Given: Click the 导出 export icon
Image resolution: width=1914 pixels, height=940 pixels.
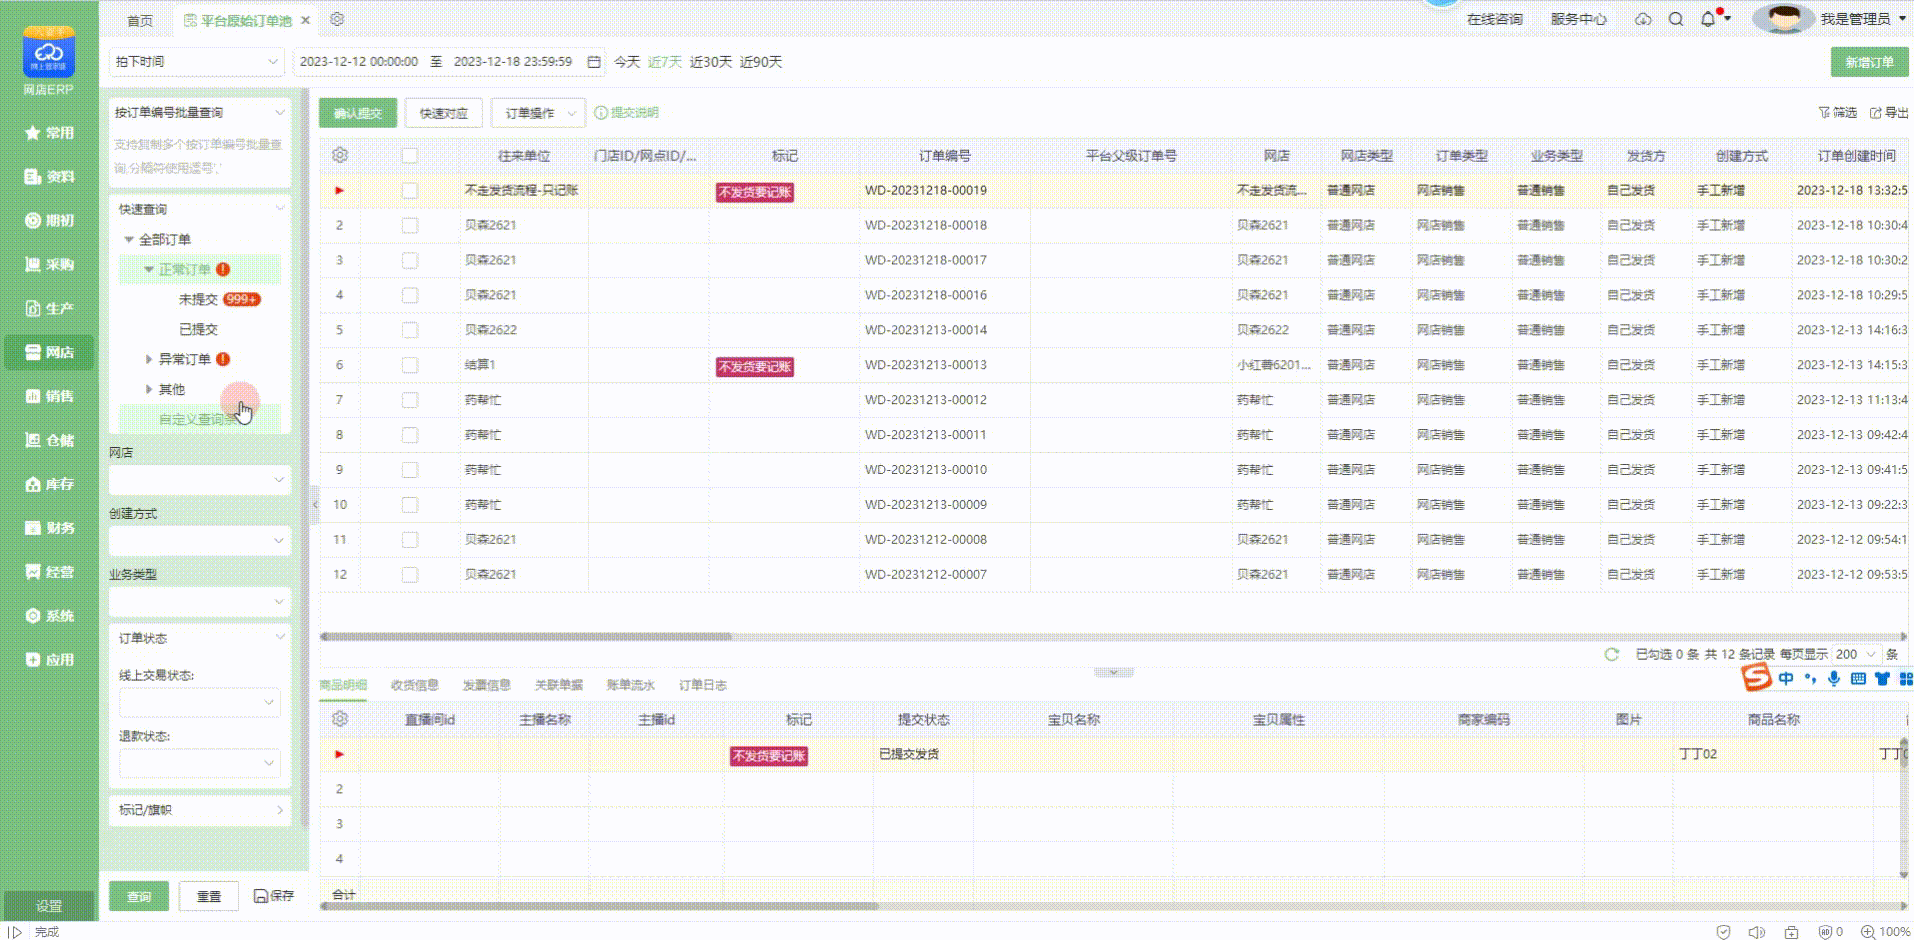Looking at the screenshot, I should pyautogui.click(x=1889, y=113).
